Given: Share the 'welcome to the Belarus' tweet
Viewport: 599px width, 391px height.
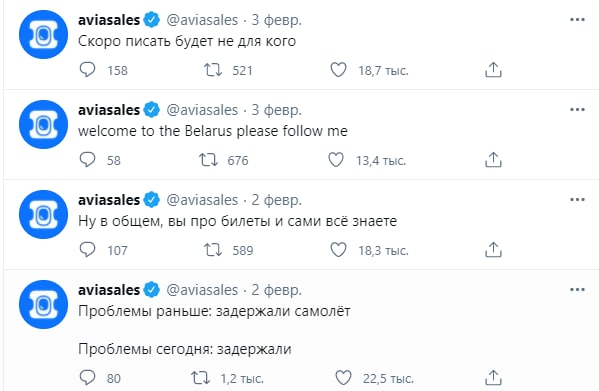Looking at the screenshot, I should [x=493, y=160].
